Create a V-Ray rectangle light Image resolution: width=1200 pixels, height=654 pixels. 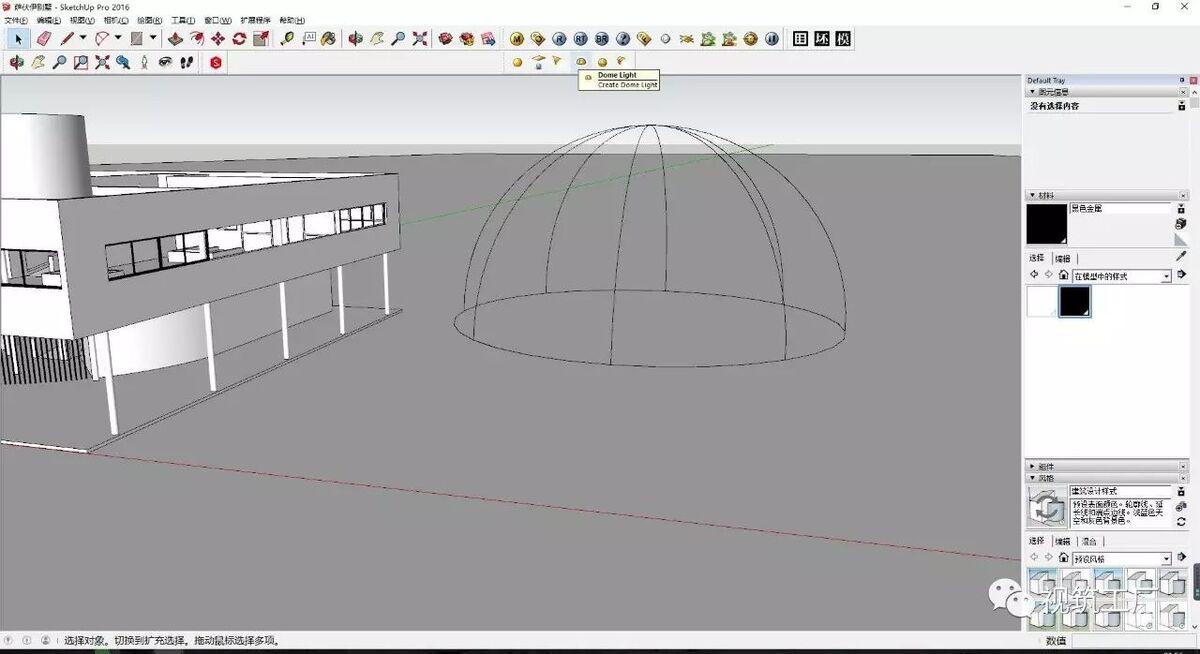[538, 62]
